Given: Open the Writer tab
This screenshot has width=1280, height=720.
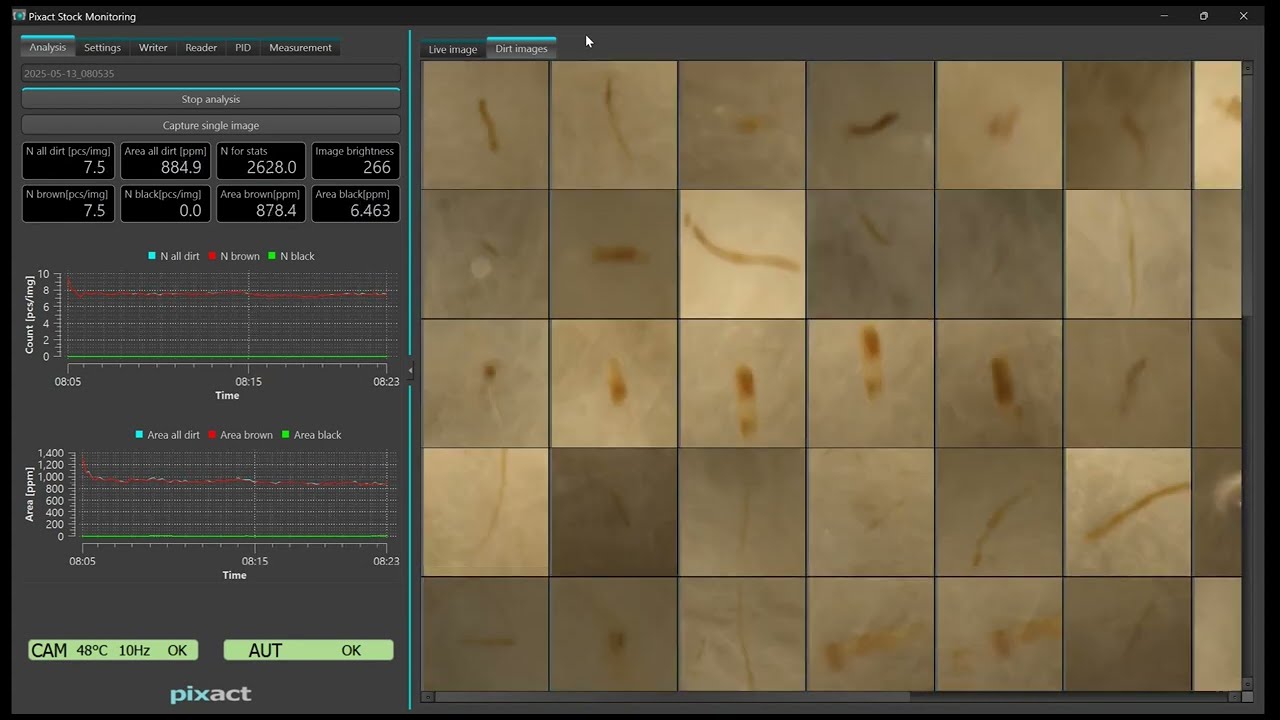Looking at the screenshot, I should point(153,47).
